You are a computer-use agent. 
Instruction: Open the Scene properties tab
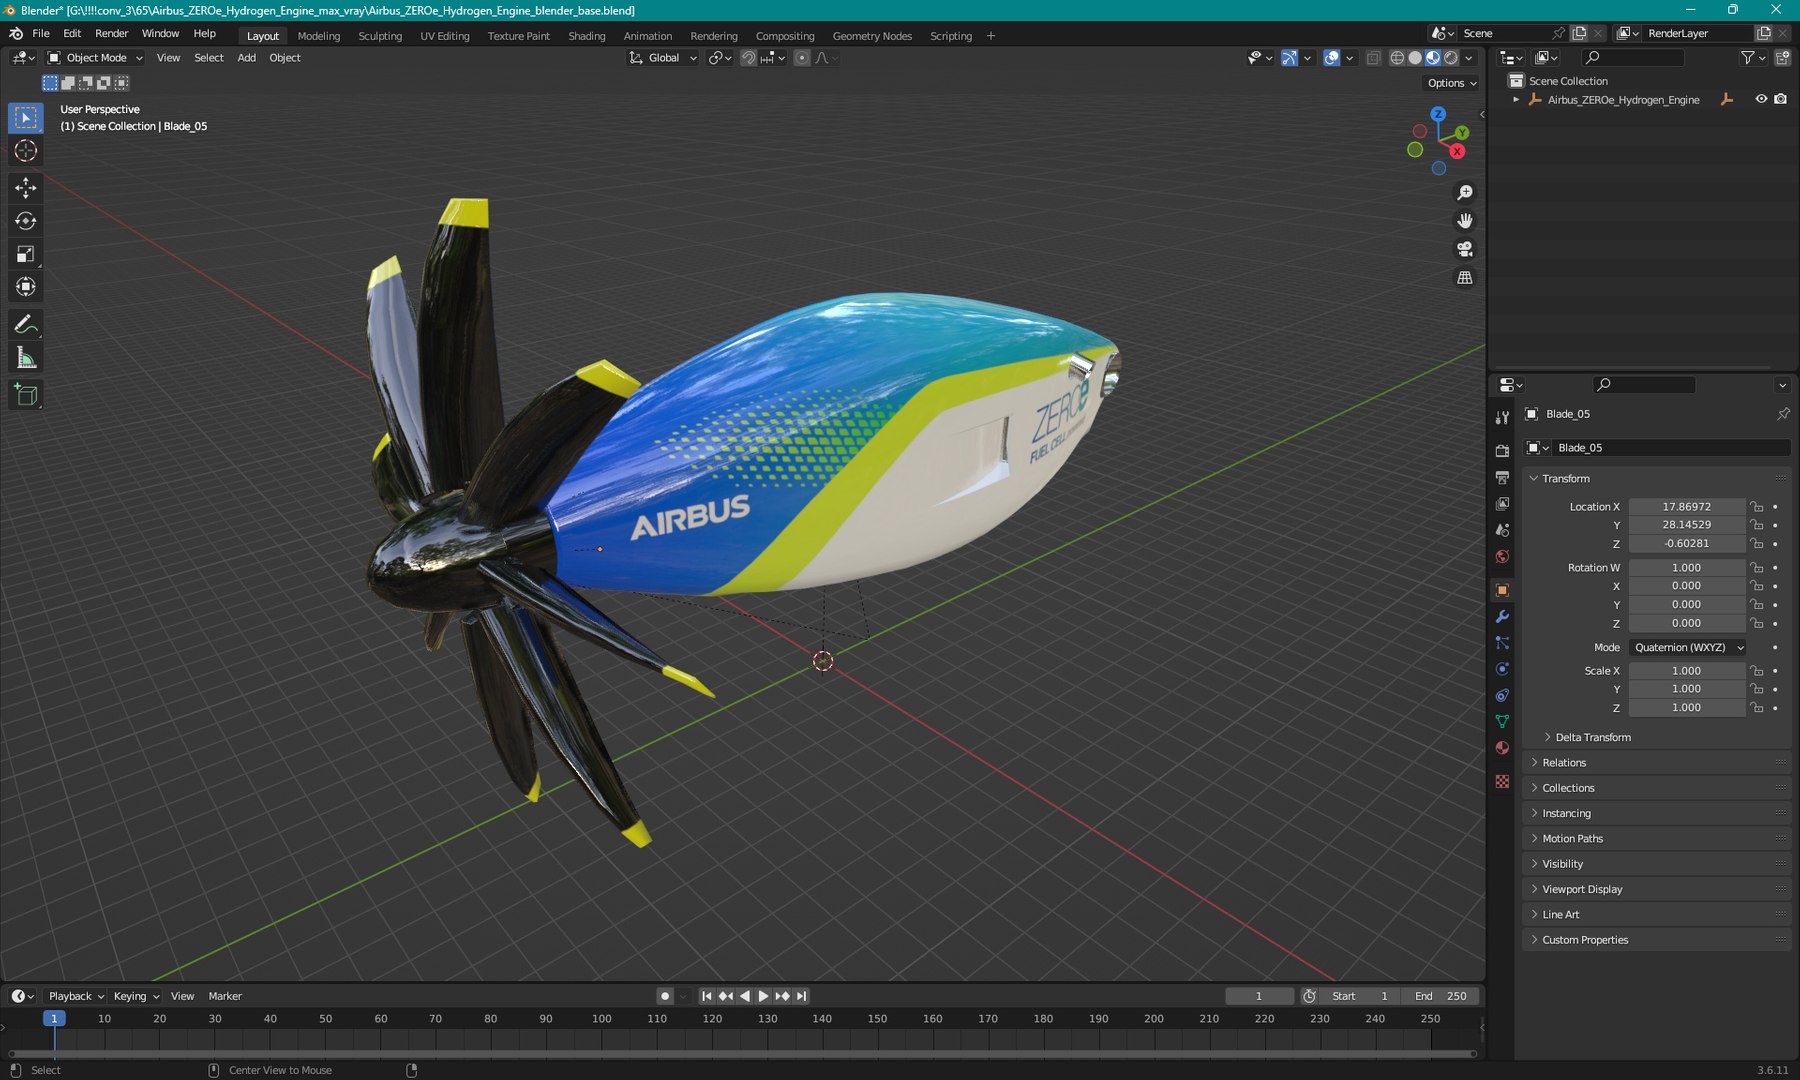(x=1502, y=530)
